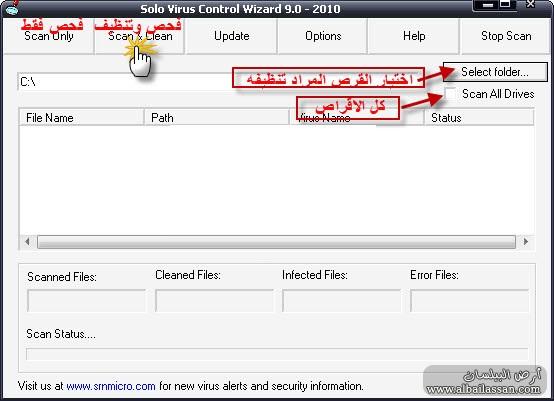The width and height of the screenshot is (554, 401).
Task: Sort by File Name column header
Action: [81, 118]
